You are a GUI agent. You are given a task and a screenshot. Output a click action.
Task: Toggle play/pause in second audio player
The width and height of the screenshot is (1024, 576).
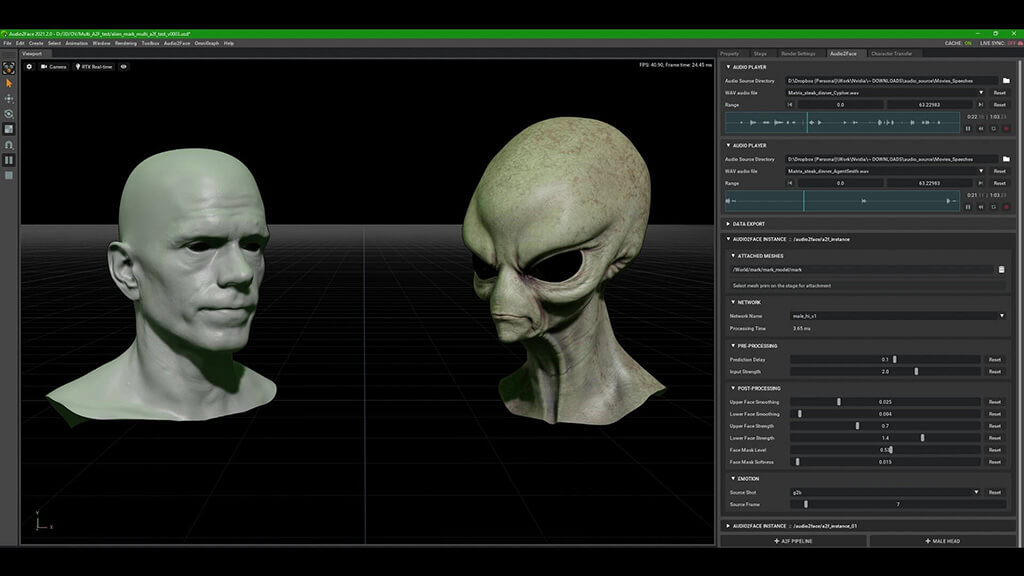point(968,207)
